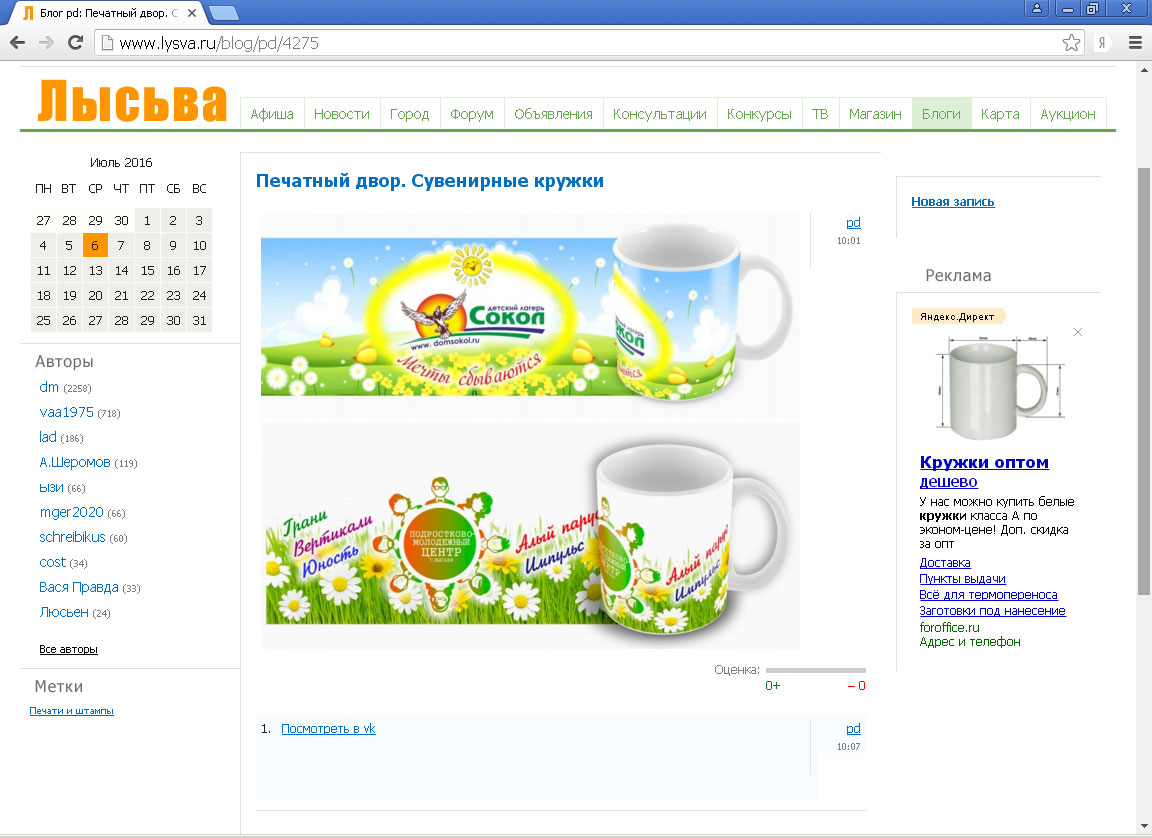Screen dimensions: 1152x838
Task: Open author mger2020's blog
Action: 71,512
